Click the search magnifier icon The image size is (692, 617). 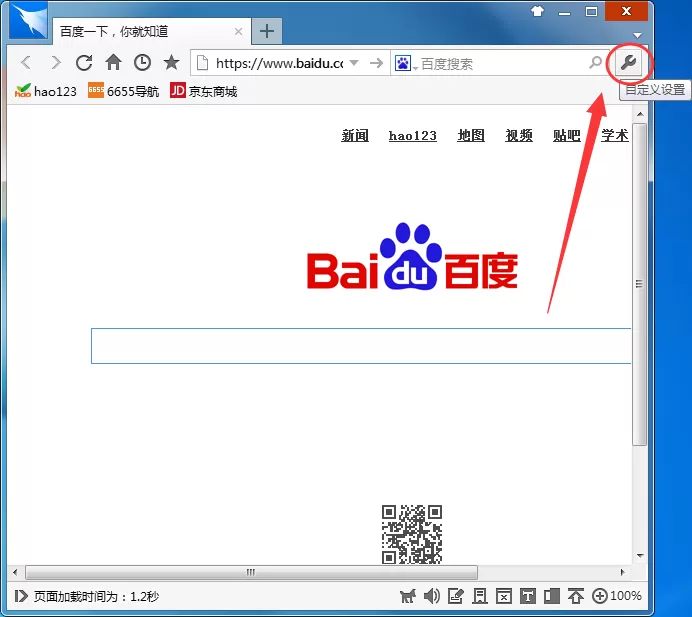pyautogui.click(x=595, y=63)
